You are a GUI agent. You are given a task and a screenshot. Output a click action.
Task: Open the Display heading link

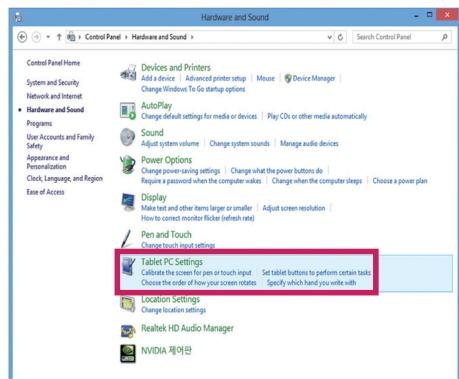pyautogui.click(x=154, y=197)
